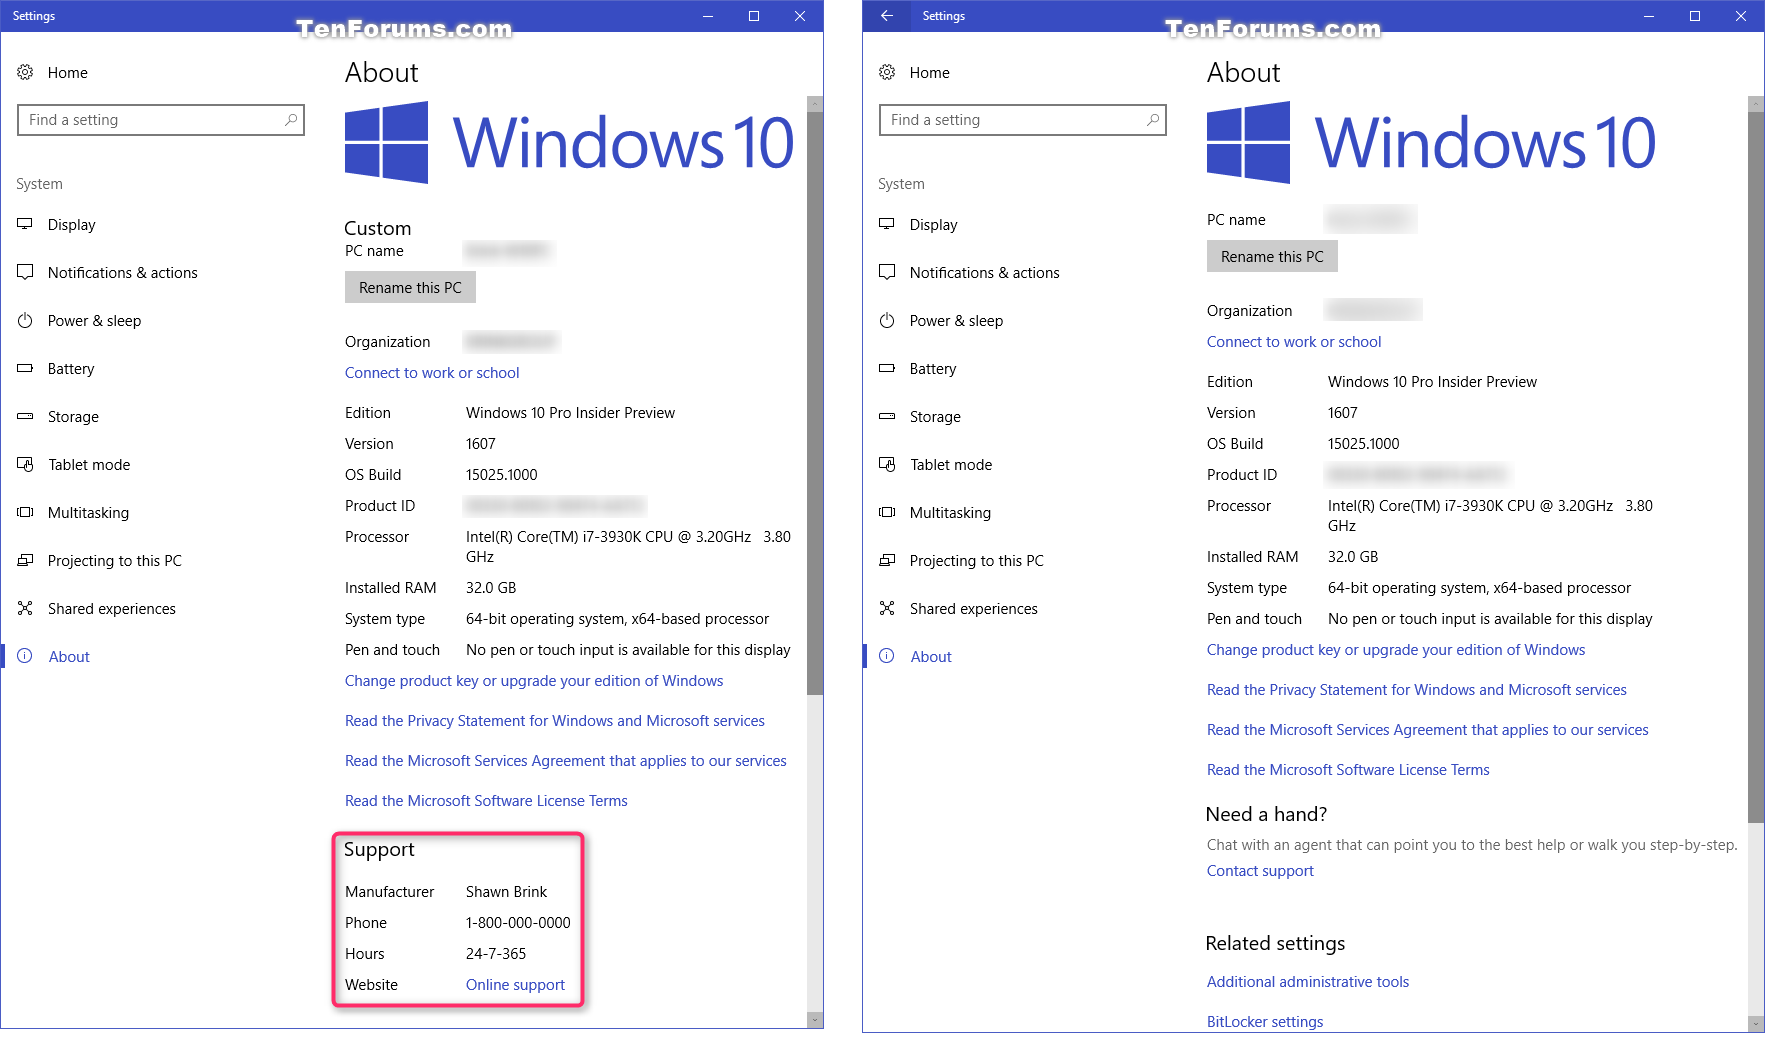Click Power & sleep icon in right window
The image size is (1772, 1040).
click(x=887, y=320)
